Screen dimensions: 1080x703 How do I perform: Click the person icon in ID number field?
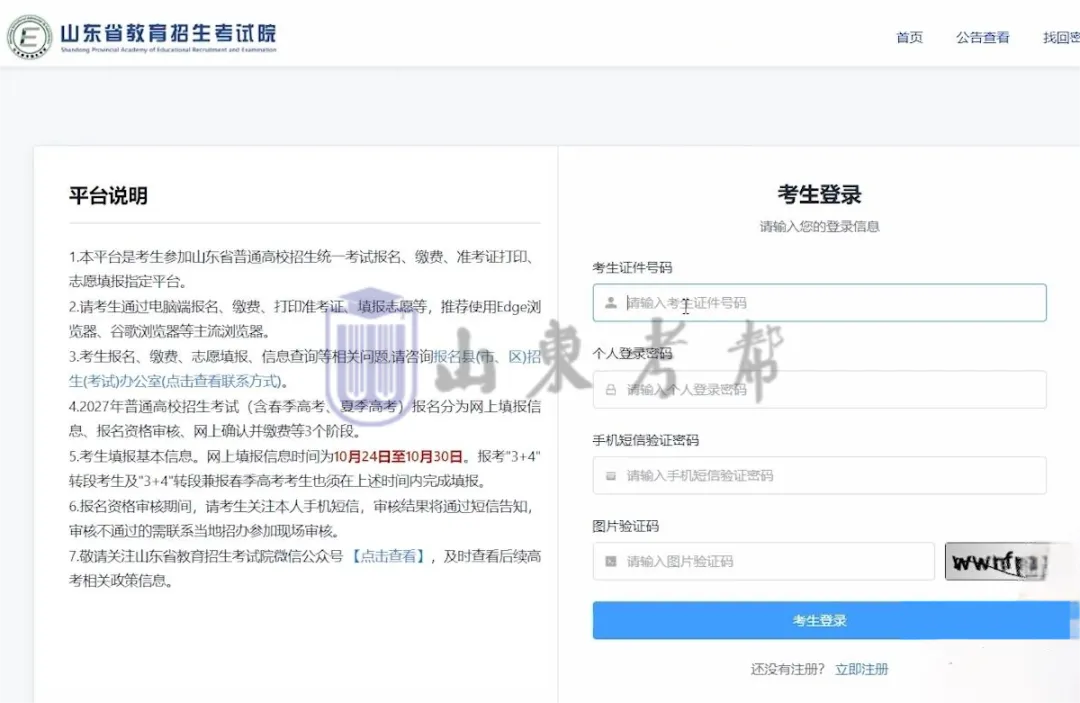(x=610, y=302)
